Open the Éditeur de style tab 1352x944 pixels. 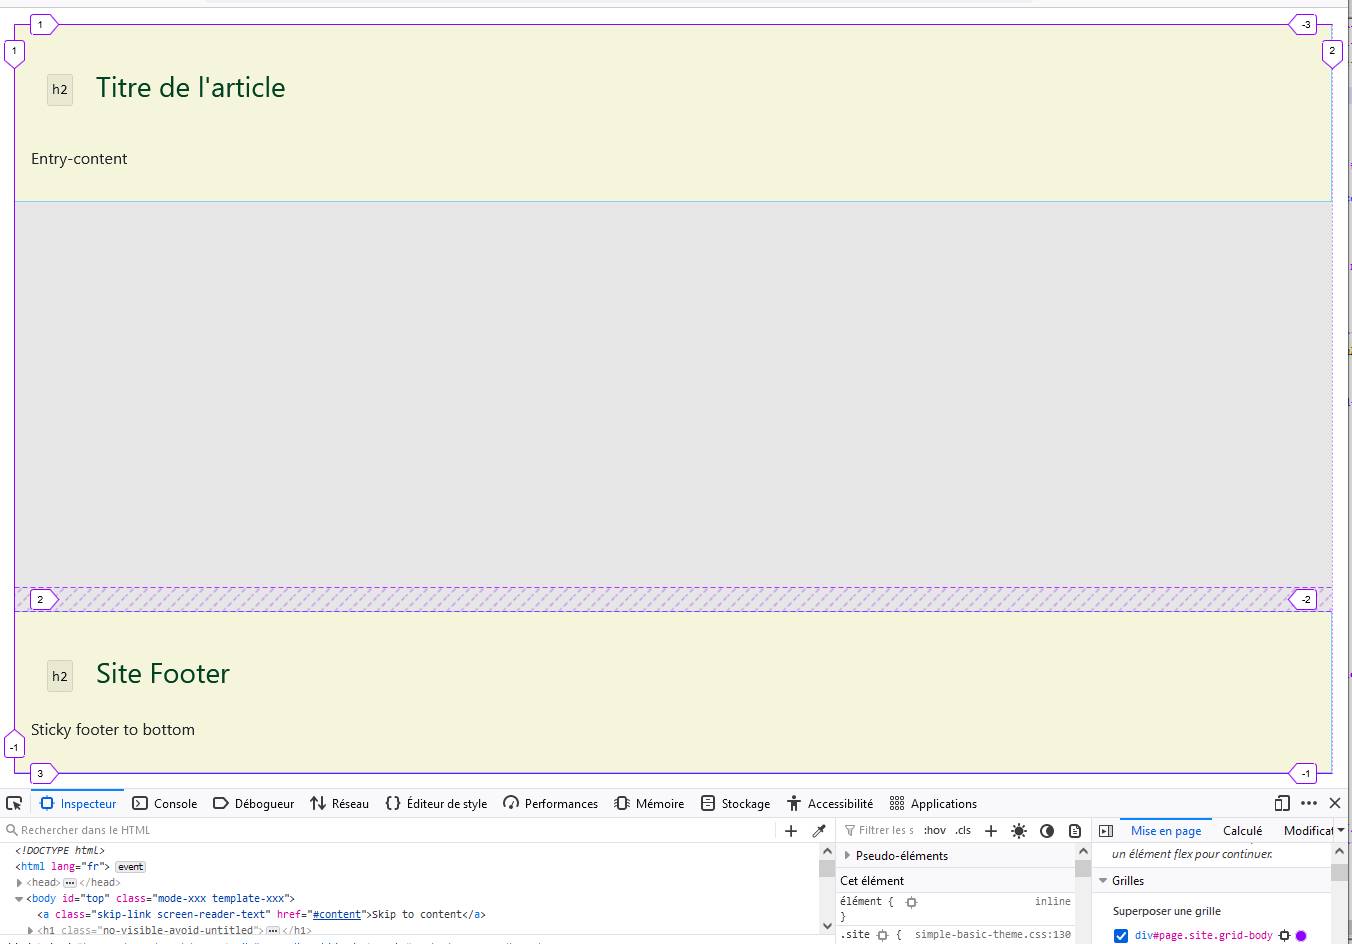click(x=437, y=803)
